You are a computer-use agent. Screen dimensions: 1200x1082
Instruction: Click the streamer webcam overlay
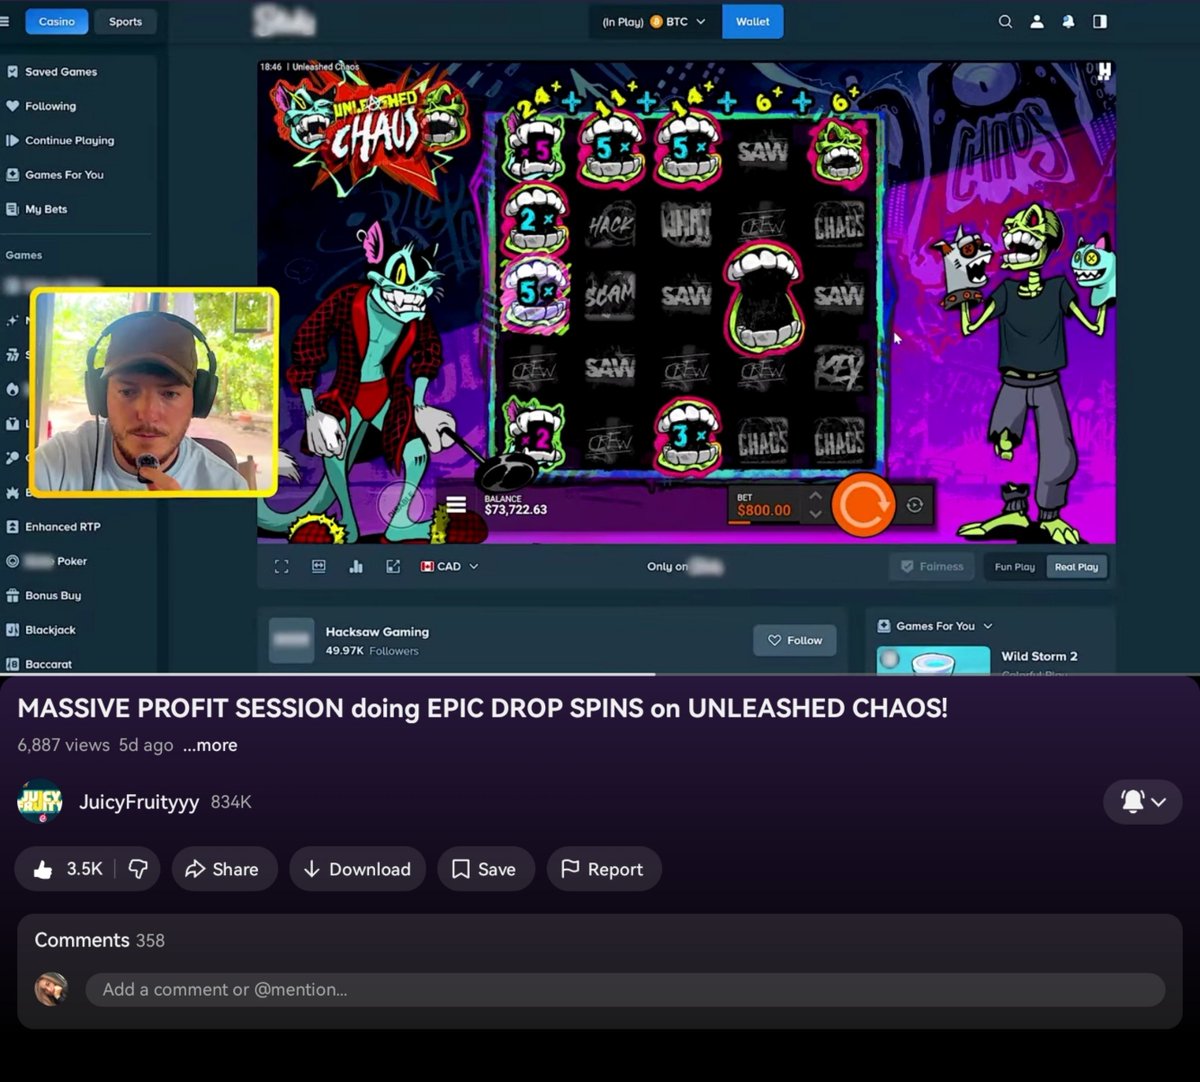[x=154, y=392]
